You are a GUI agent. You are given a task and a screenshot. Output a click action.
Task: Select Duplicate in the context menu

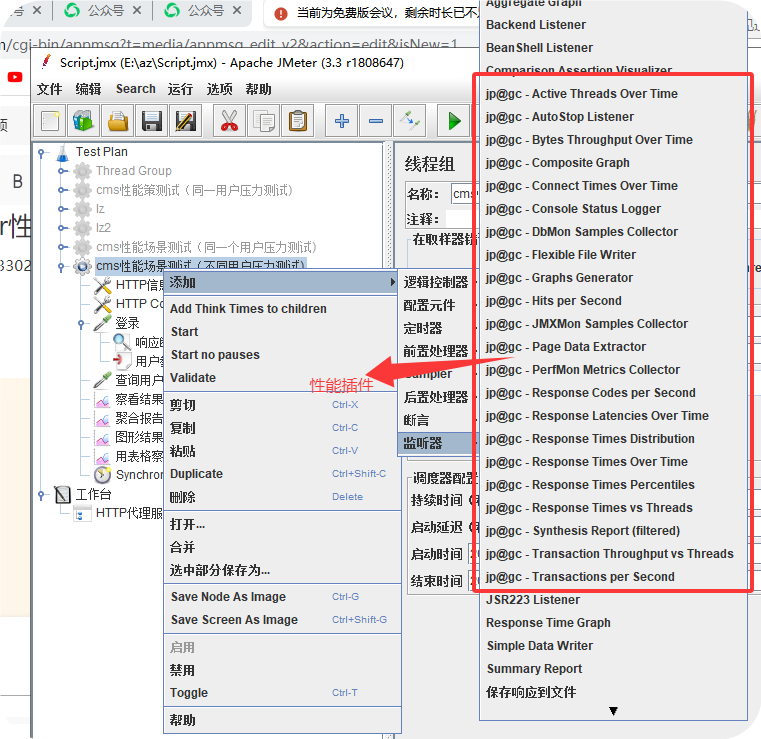click(281, 474)
